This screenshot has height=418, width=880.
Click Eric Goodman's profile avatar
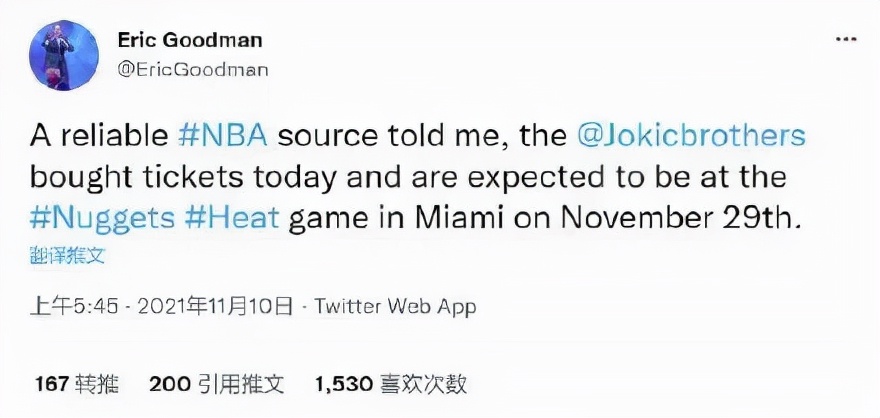click(65, 56)
